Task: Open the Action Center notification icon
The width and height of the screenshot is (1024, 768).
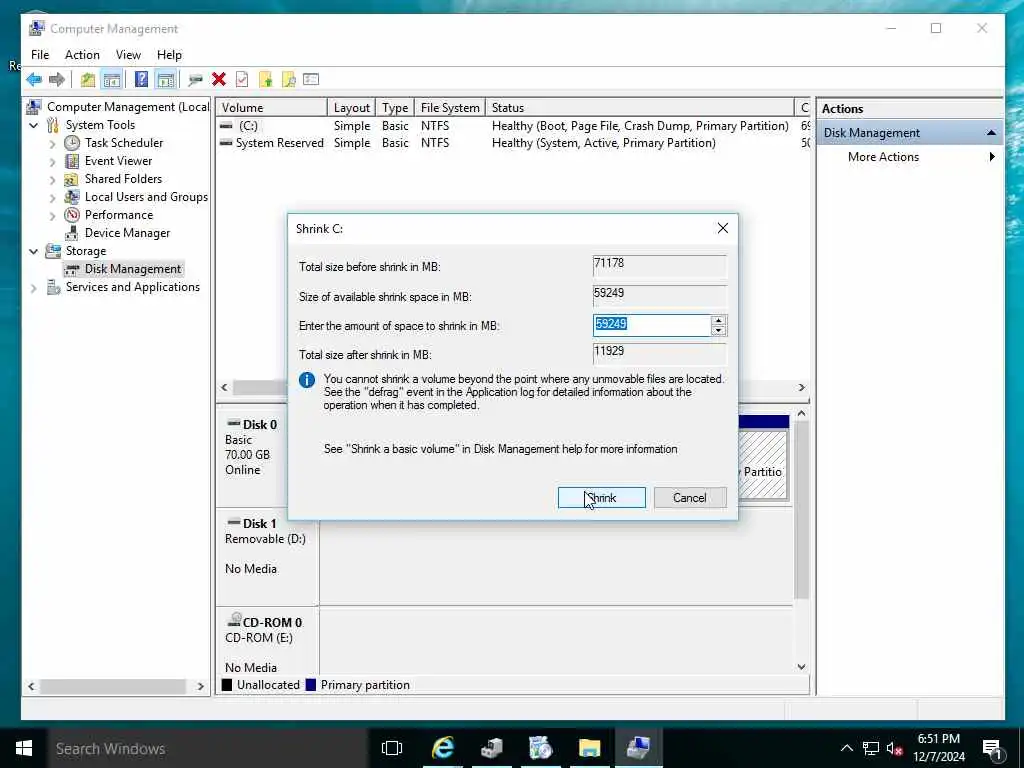Action: pyautogui.click(x=993, y=750)
